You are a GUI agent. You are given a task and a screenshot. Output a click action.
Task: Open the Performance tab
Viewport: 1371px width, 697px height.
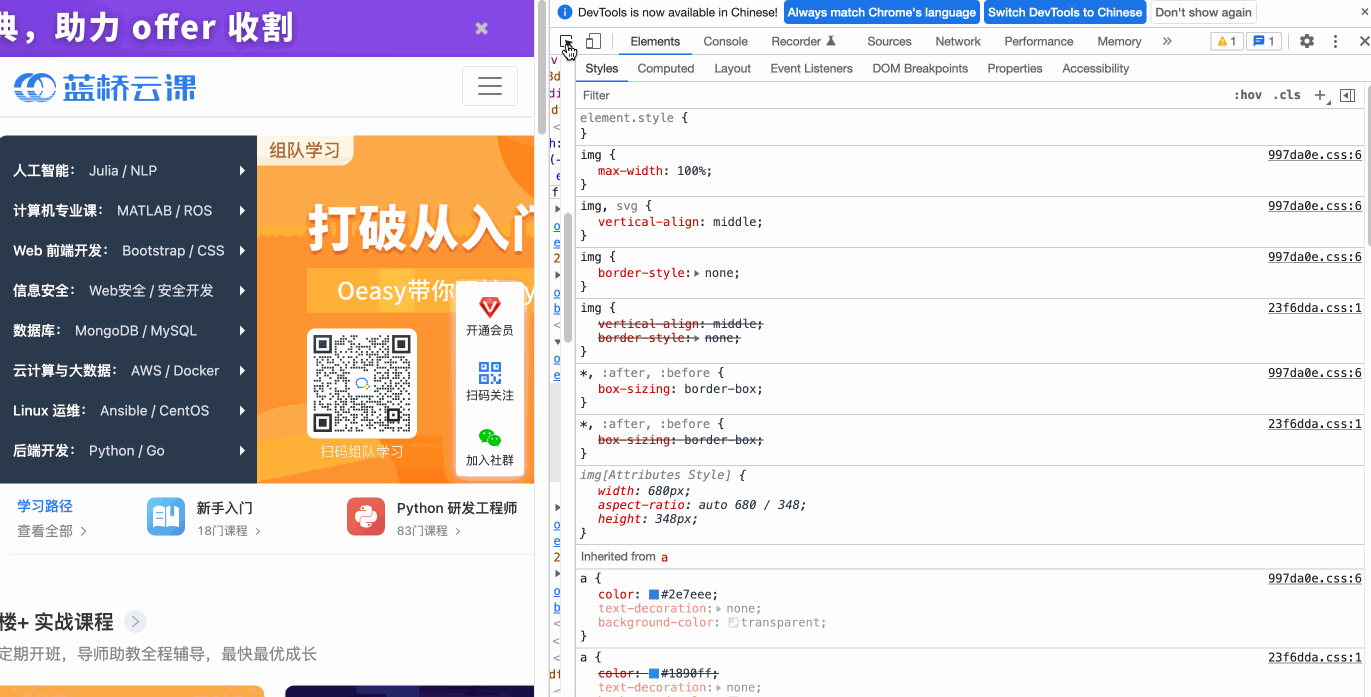pos(1039,41)
